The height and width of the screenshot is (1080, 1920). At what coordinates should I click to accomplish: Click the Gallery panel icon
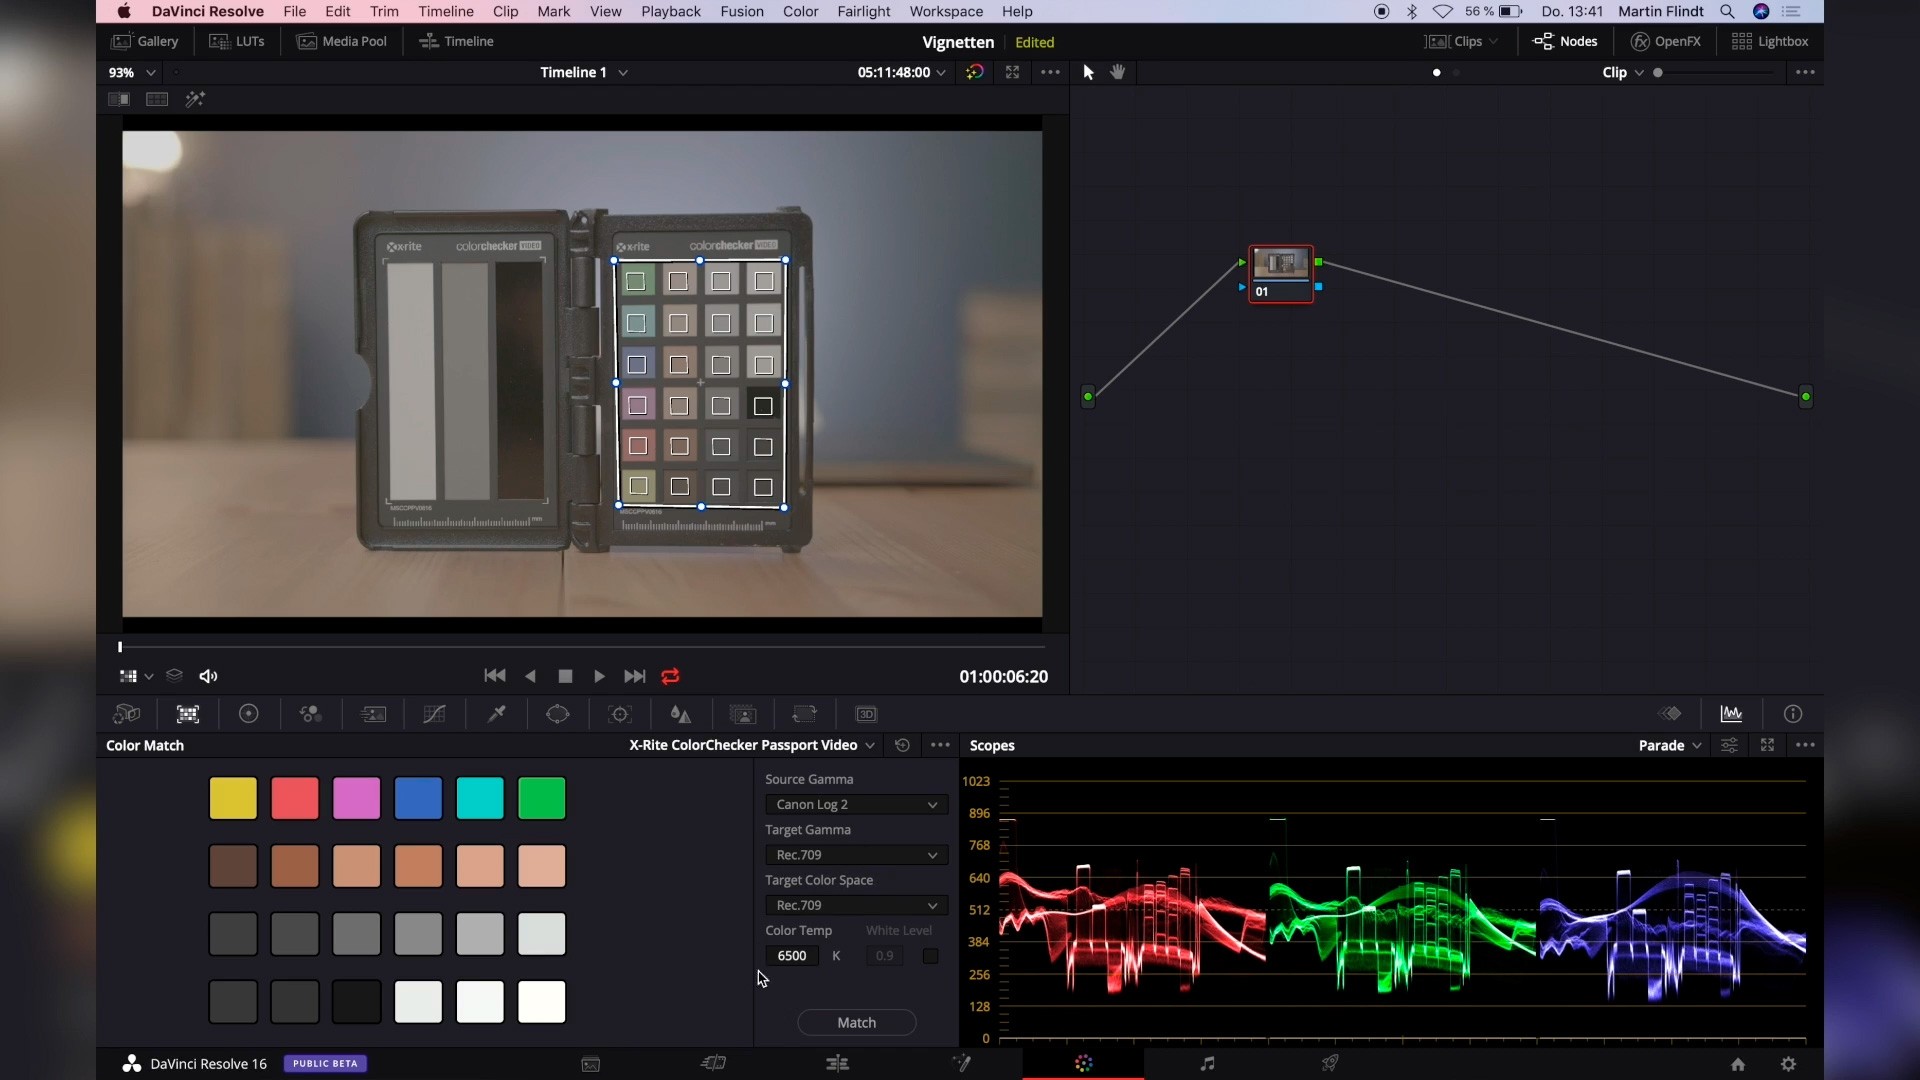144,41
